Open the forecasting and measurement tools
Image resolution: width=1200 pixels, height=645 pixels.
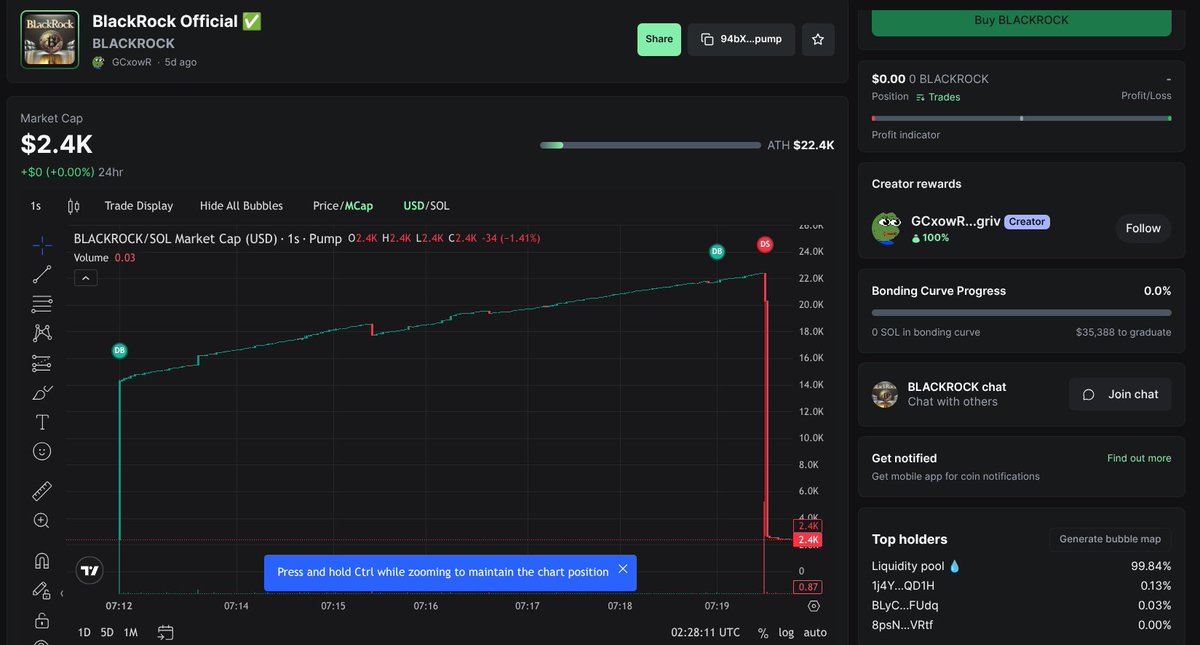pos(42,362)
